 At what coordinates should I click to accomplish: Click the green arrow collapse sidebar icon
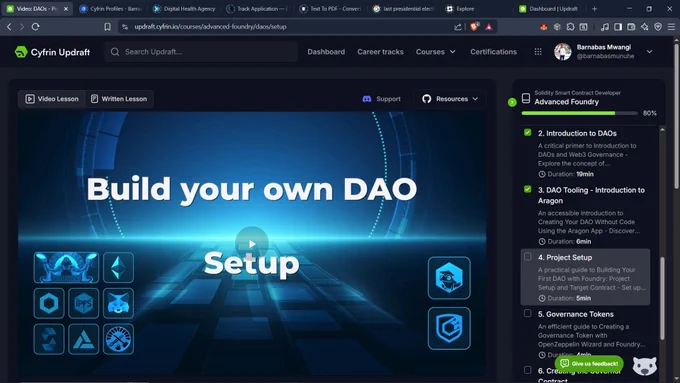coord(512,102)
